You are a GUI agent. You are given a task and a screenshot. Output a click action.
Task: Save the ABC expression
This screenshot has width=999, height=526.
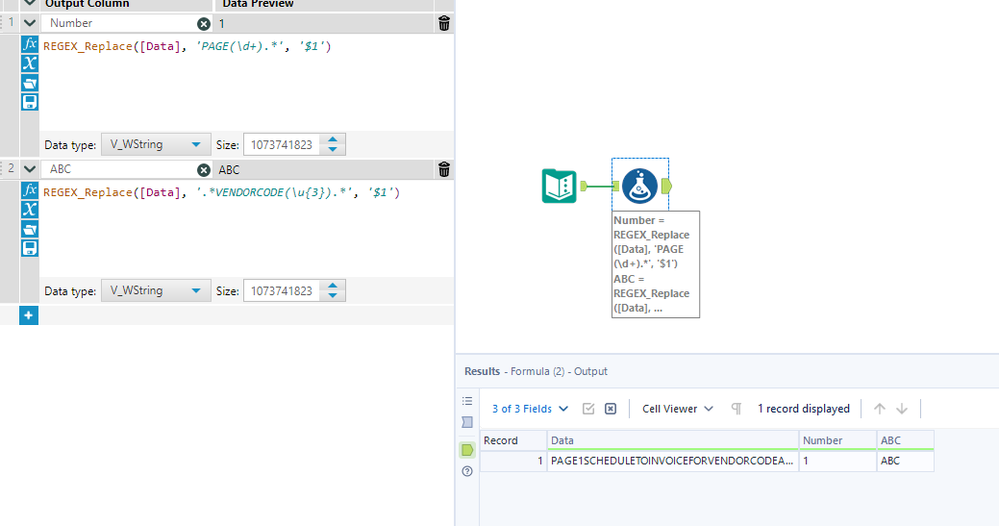point(30,248)
